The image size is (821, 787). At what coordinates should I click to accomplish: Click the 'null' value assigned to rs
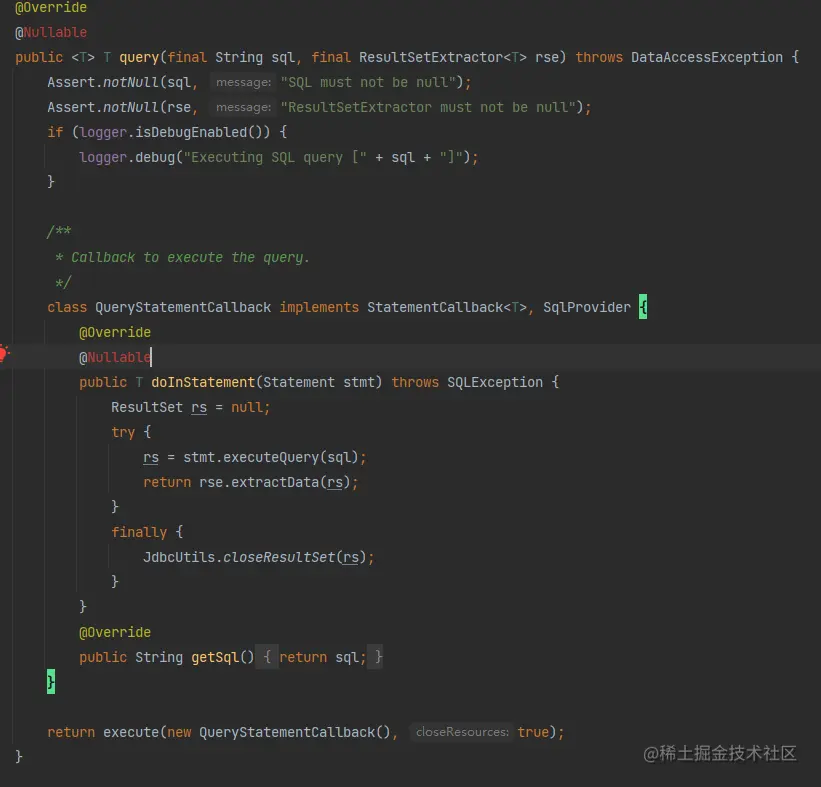247,407
